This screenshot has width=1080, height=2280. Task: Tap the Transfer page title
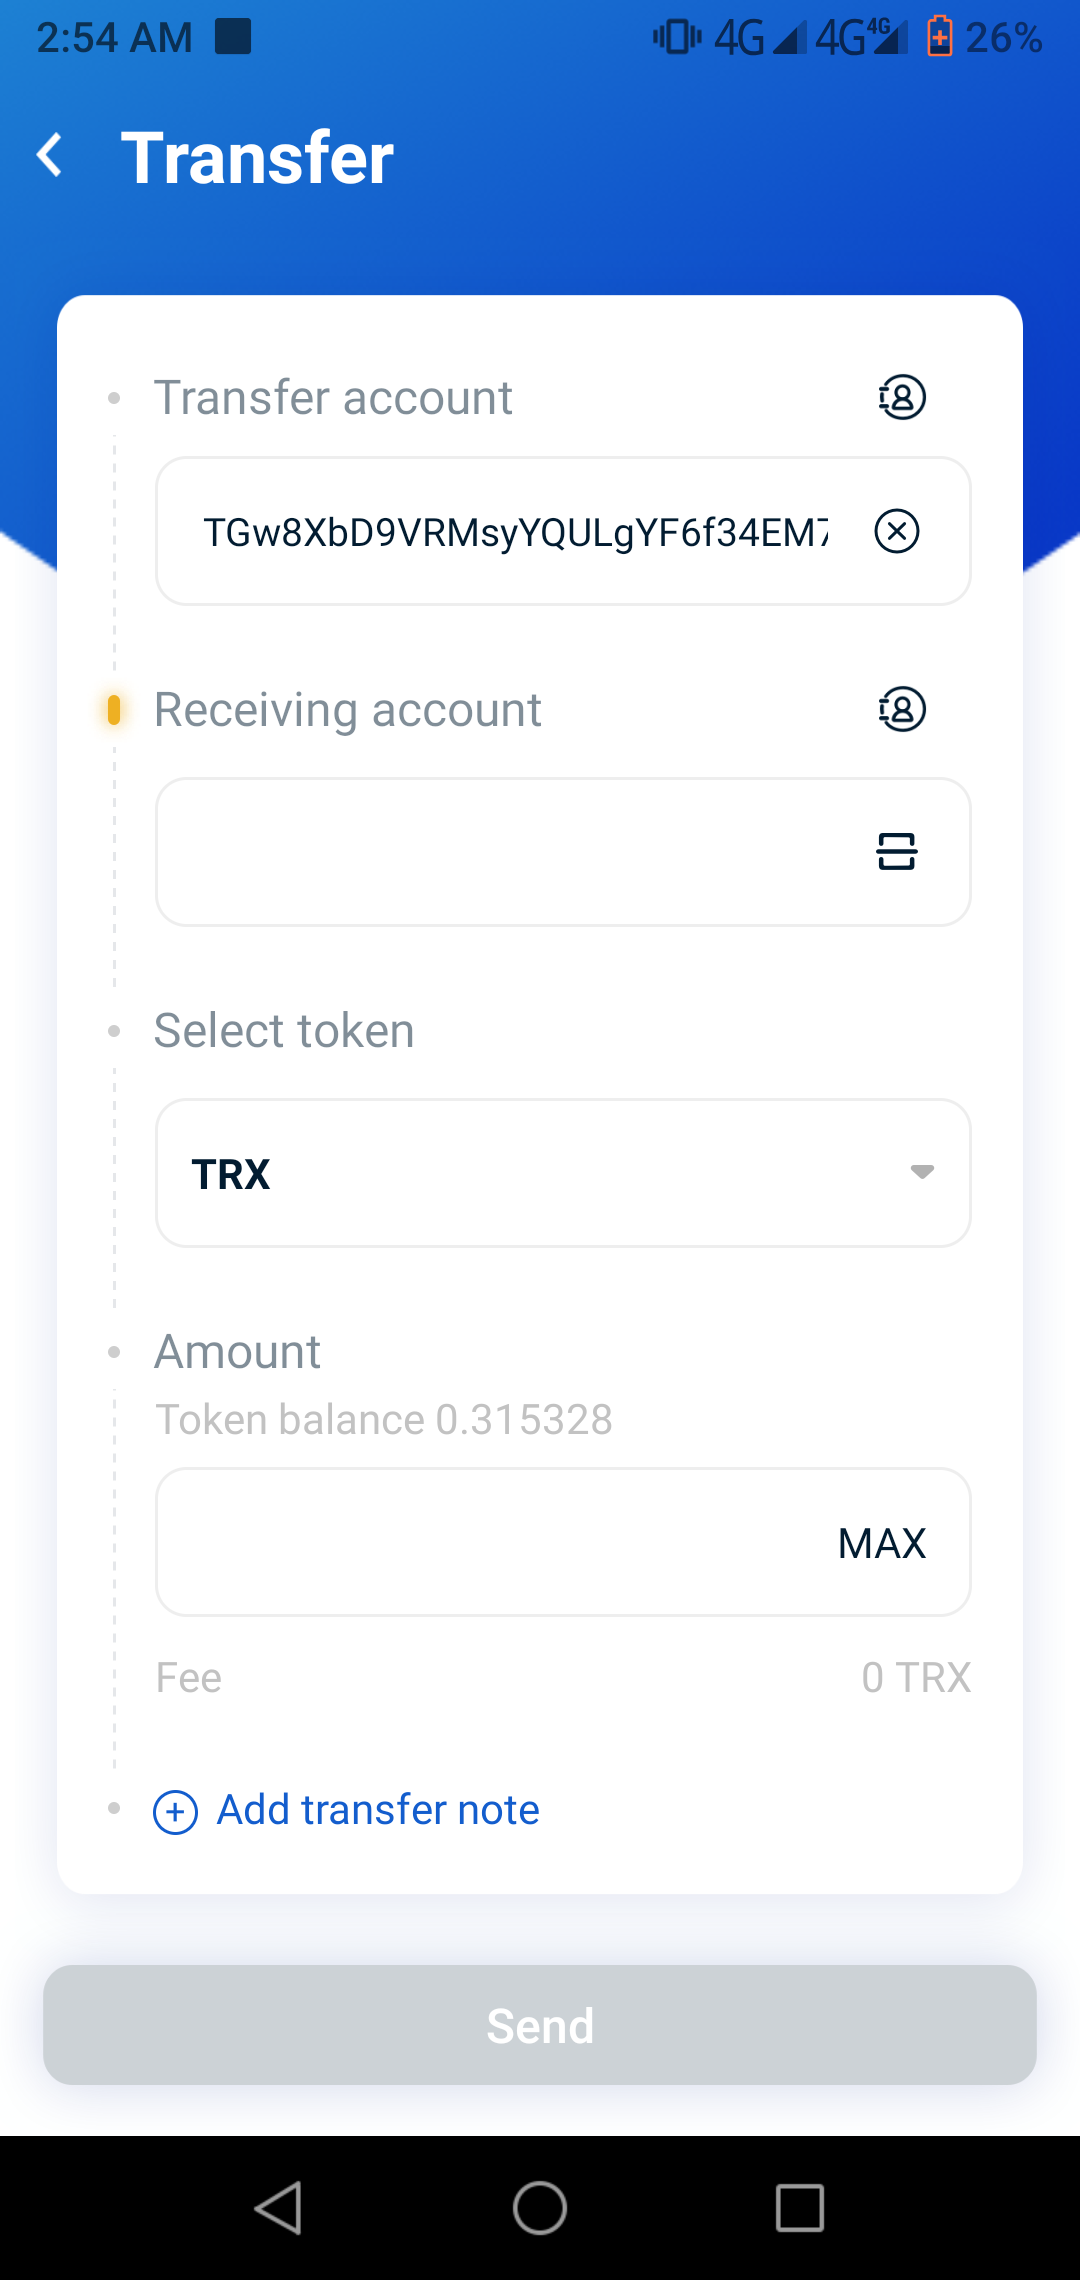257,158
